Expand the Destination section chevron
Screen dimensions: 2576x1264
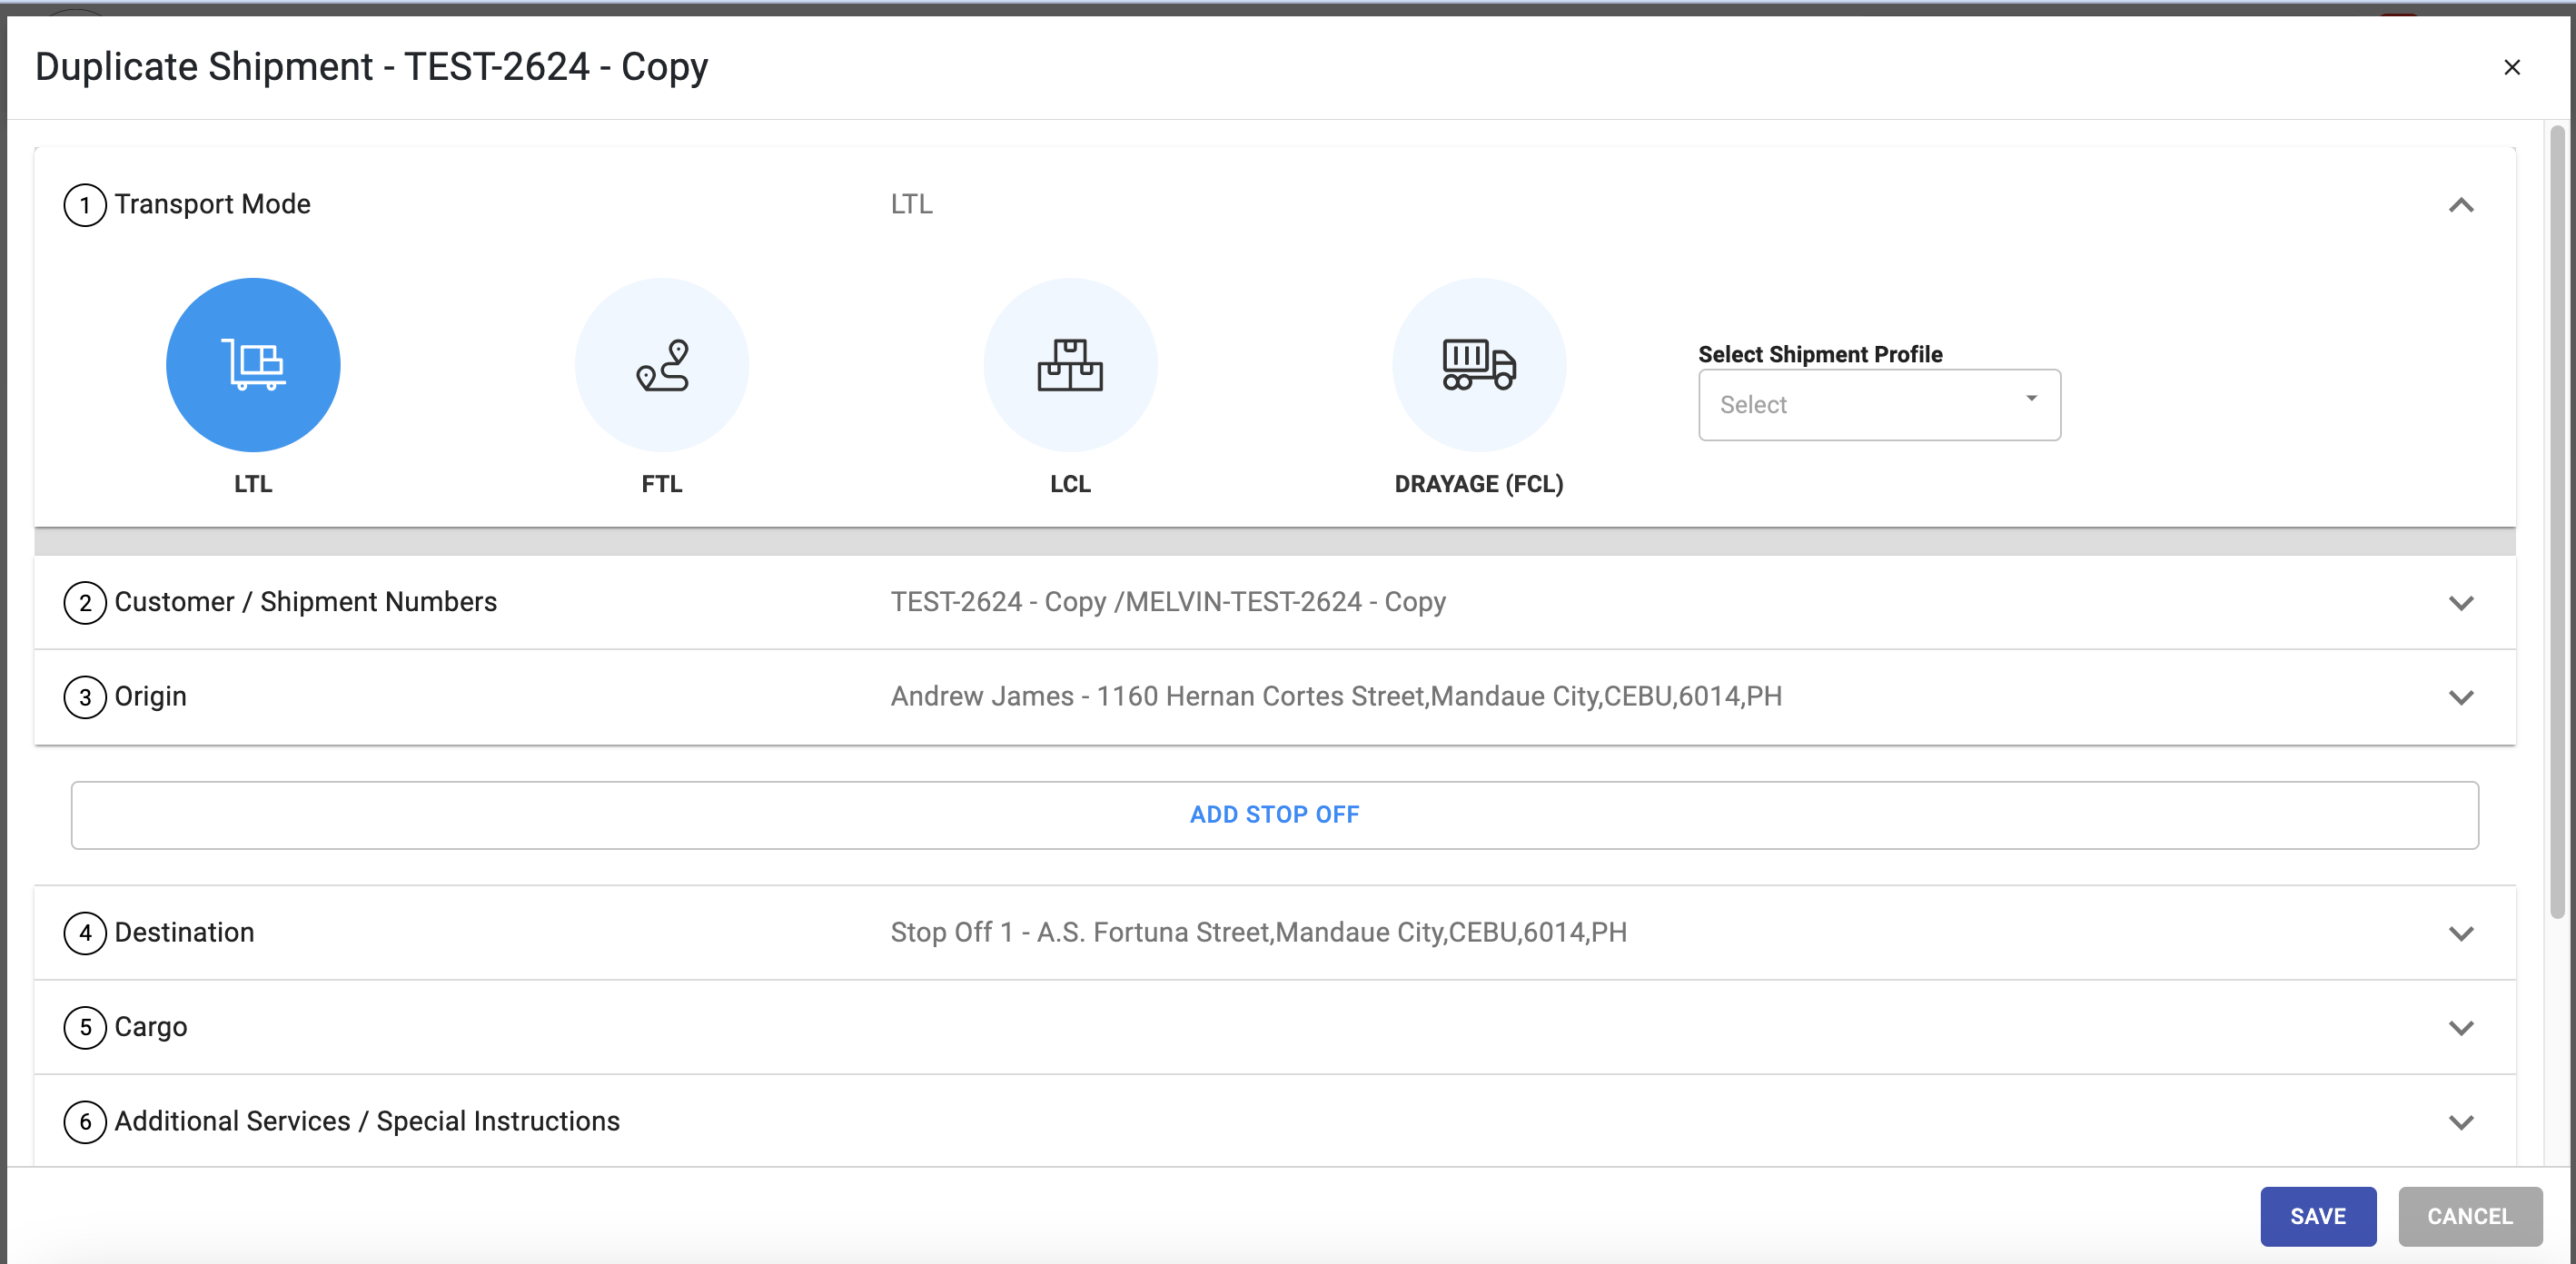point(2460,933)
